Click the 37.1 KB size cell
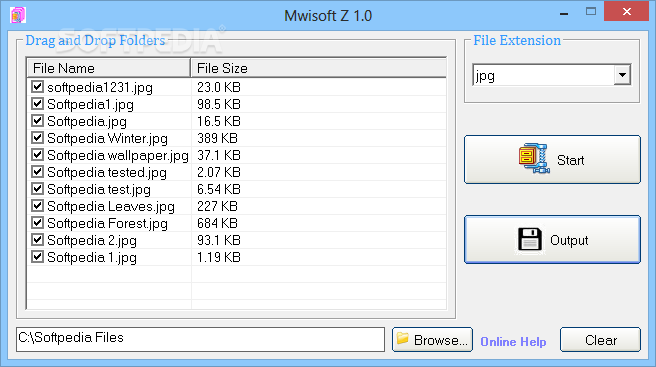656x367 pixels. coord(219,155)
